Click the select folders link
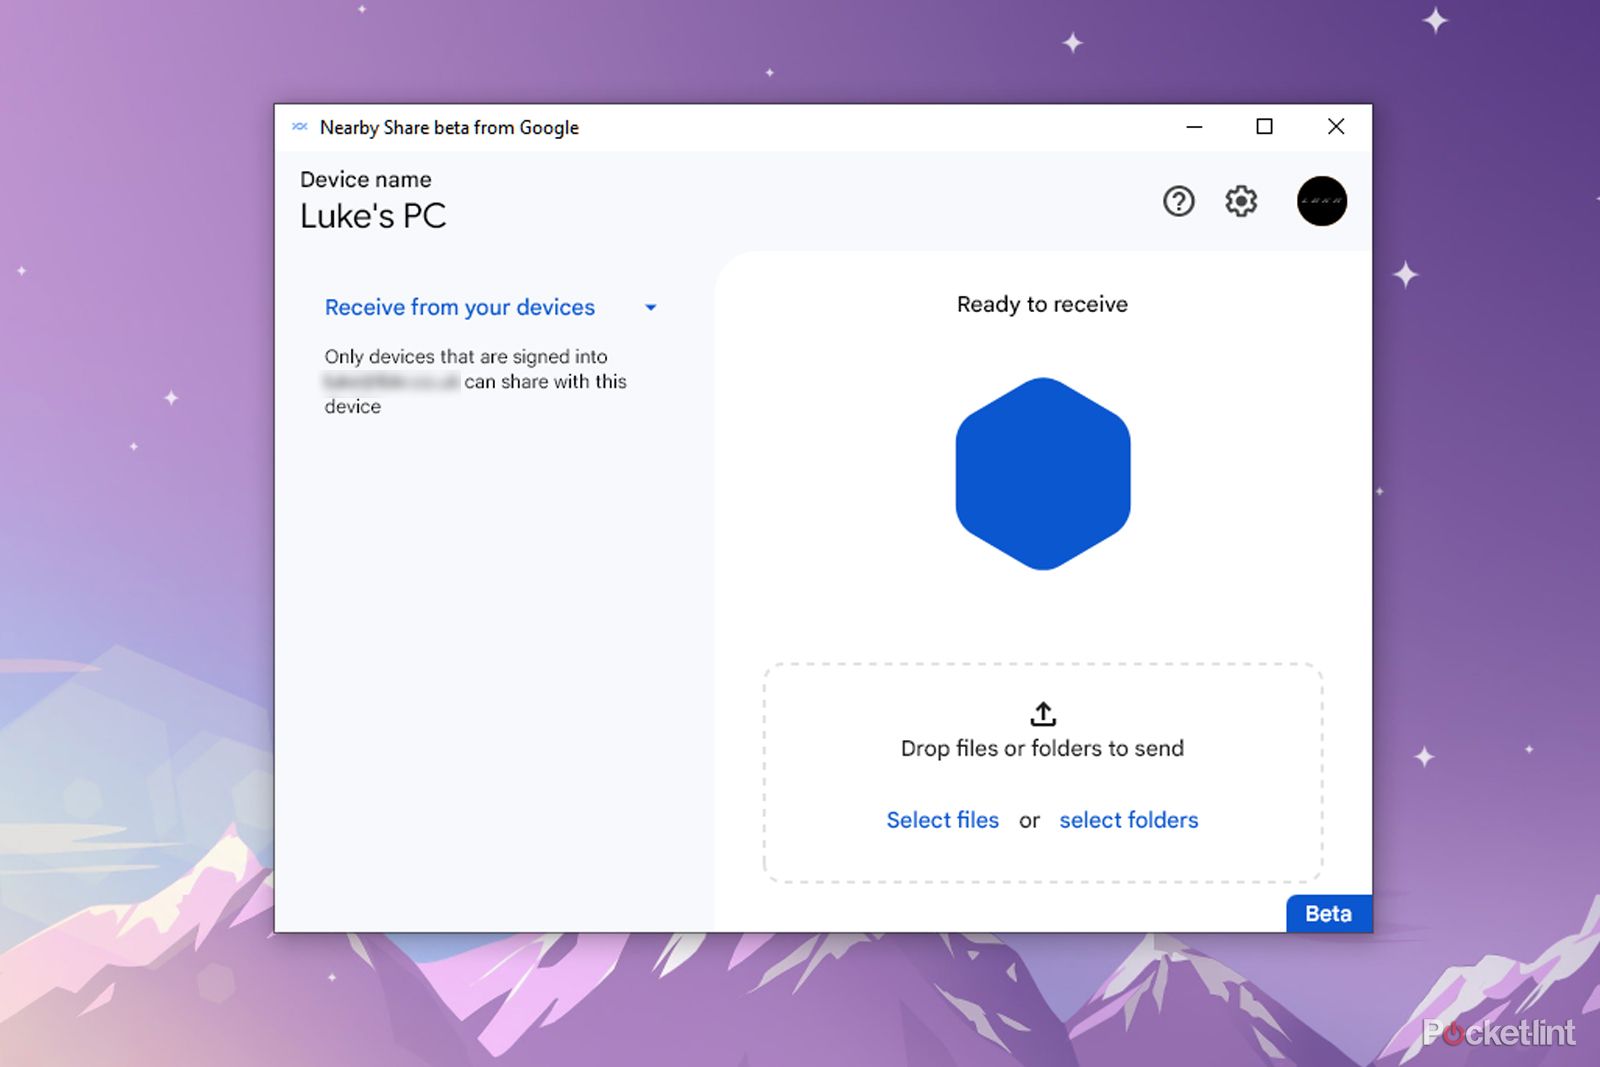Image resolution: width=1600 pixels, height=1067 pixels. coord(1129,820)
